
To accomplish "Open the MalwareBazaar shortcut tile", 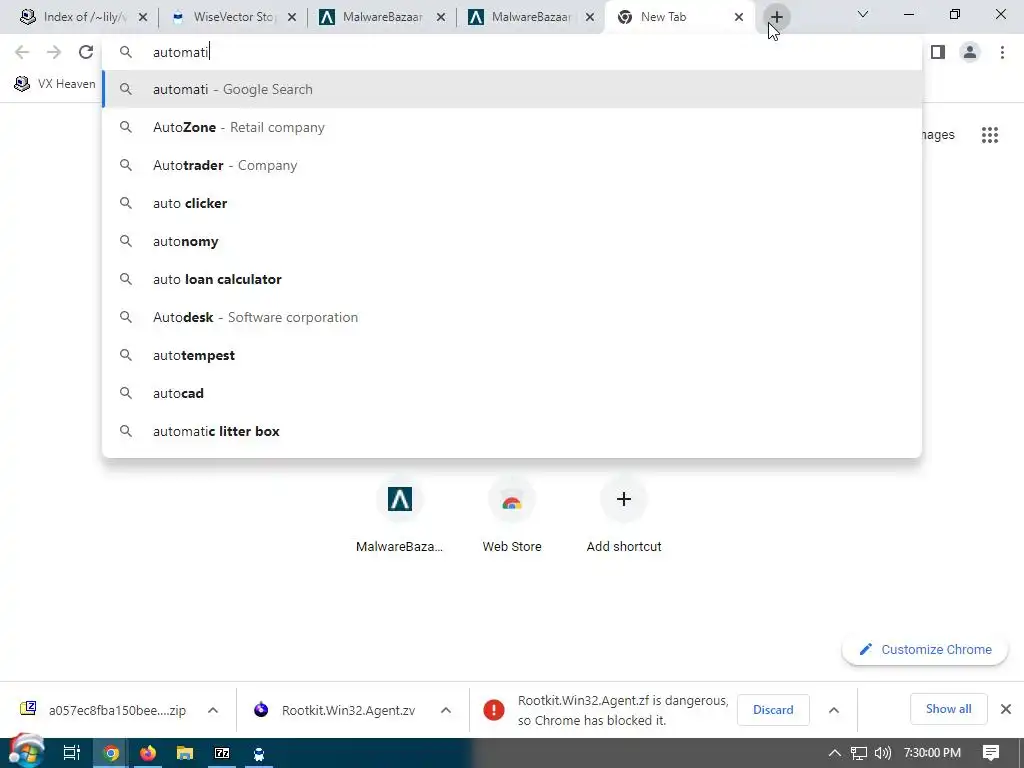I will point(400,515).
